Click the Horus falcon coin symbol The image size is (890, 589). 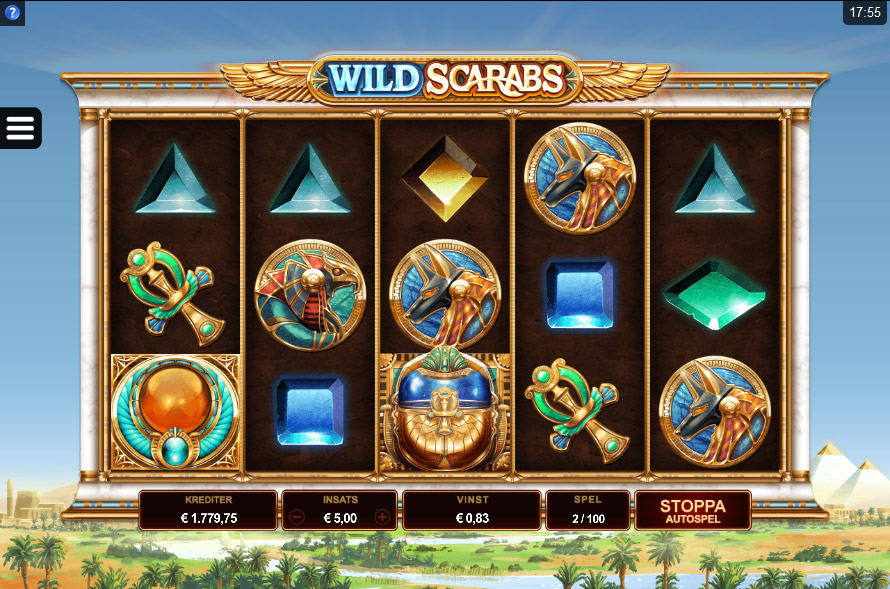[310, 295]
